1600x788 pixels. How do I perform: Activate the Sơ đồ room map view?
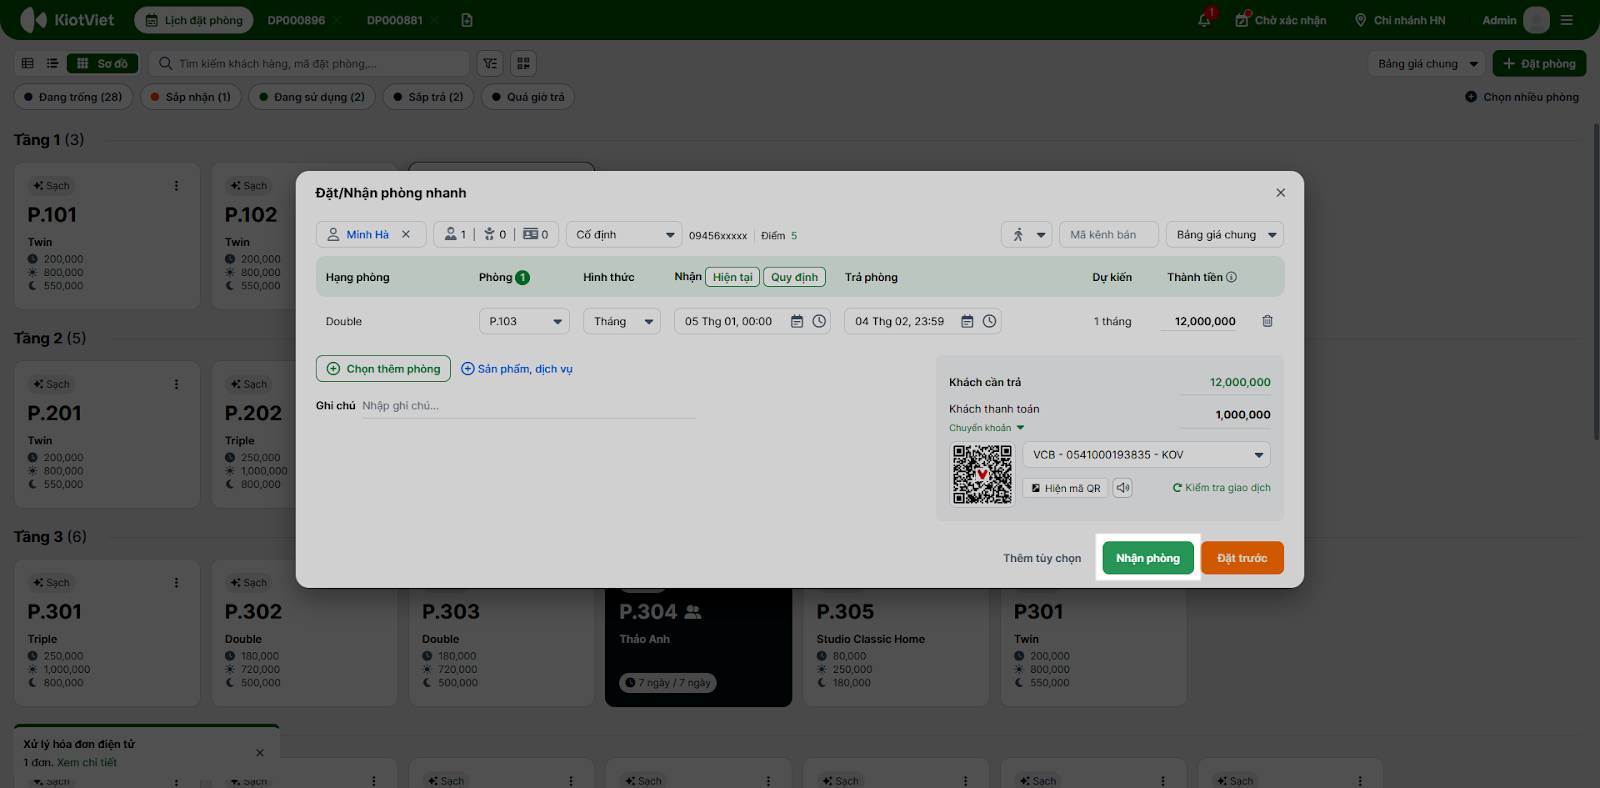tap(103, 63)
